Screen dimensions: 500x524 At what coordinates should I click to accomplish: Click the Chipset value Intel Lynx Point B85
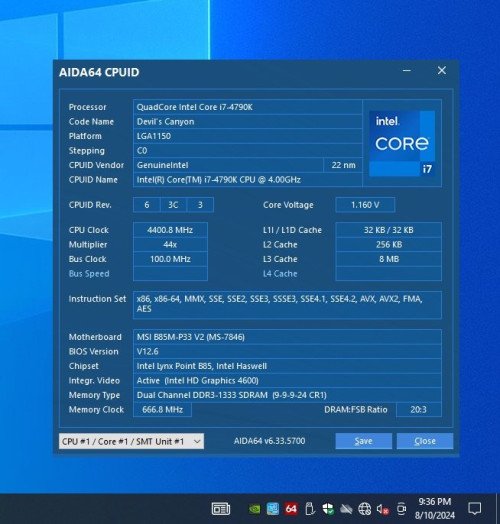click(x=287, y=366)
